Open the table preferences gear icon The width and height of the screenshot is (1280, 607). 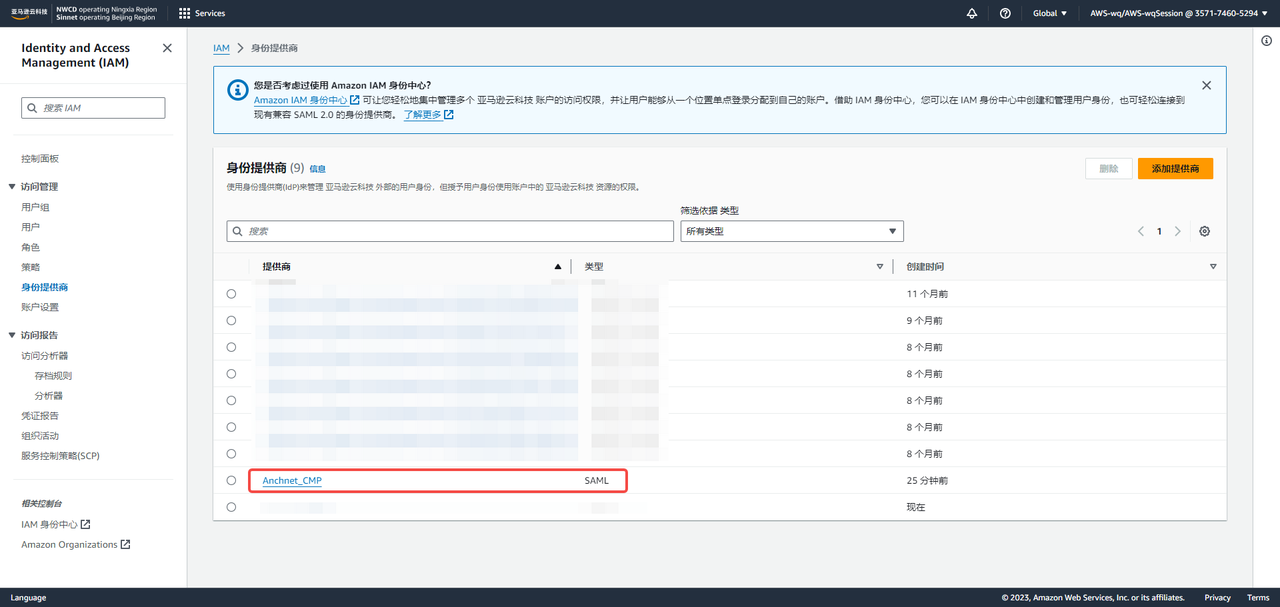coord(1204,231)
